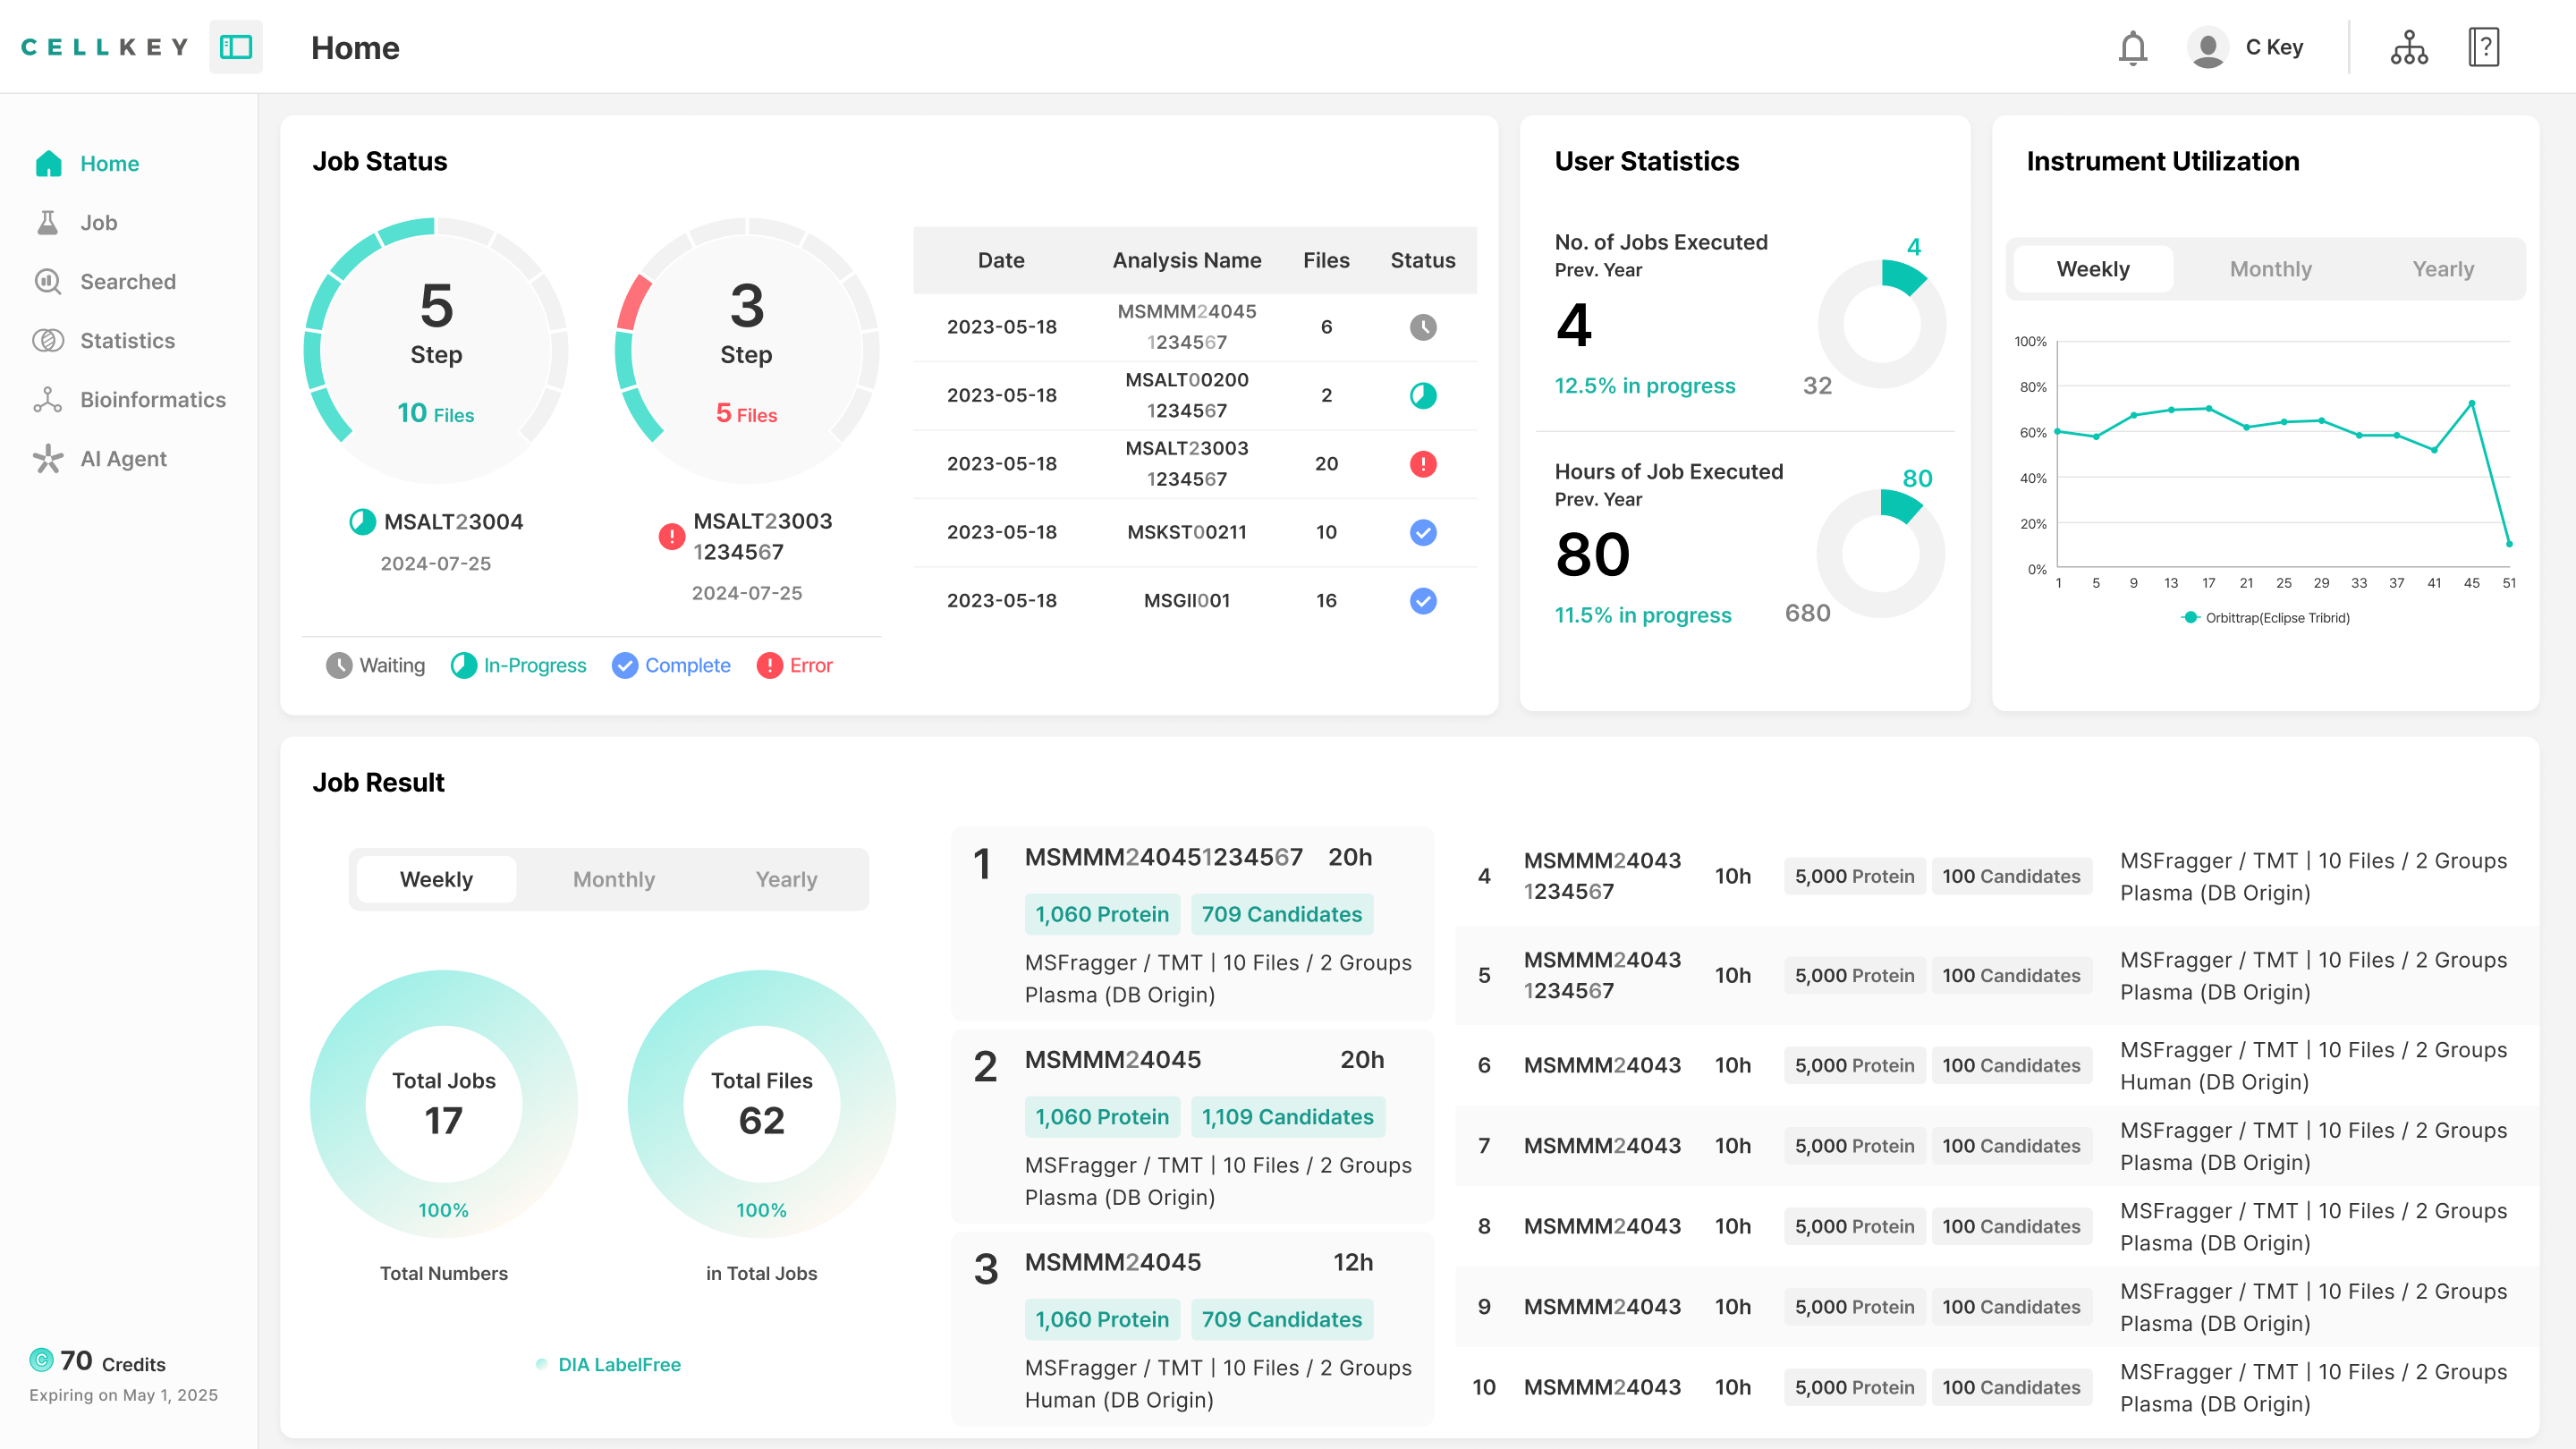
Task: Select Yearly in Job Result period toggle
Action: click(x=786, y=879)
